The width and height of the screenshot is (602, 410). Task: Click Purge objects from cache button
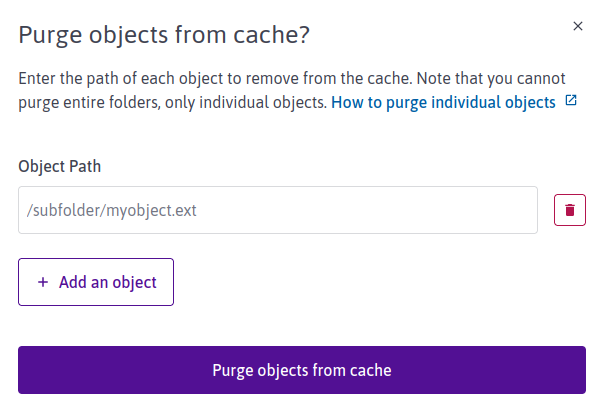click(301, 370)
